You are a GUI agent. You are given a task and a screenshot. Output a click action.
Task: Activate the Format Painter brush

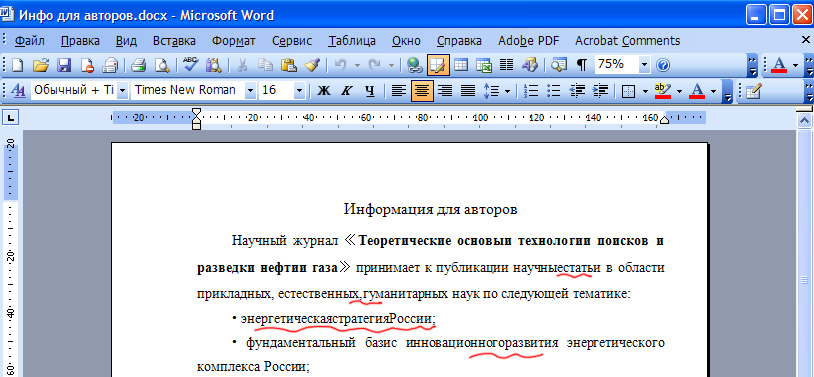click(311, 65)
